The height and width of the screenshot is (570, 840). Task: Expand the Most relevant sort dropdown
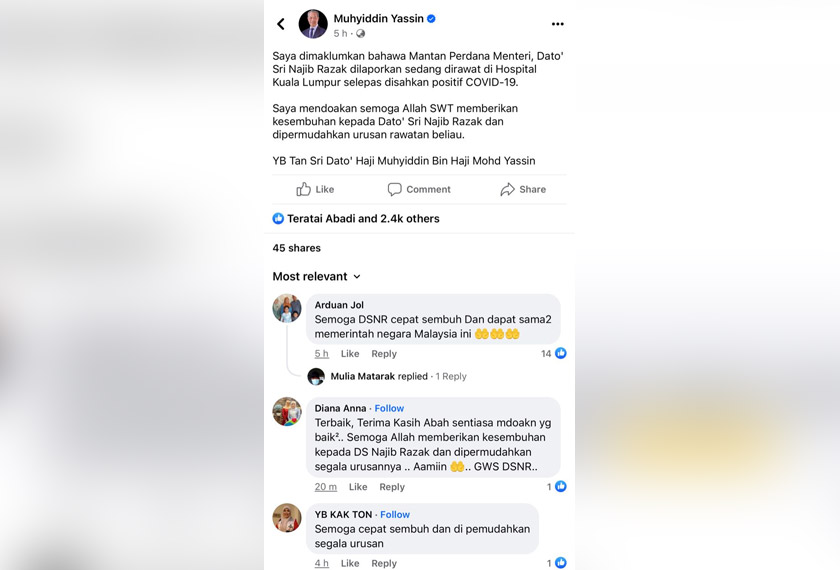316,276
